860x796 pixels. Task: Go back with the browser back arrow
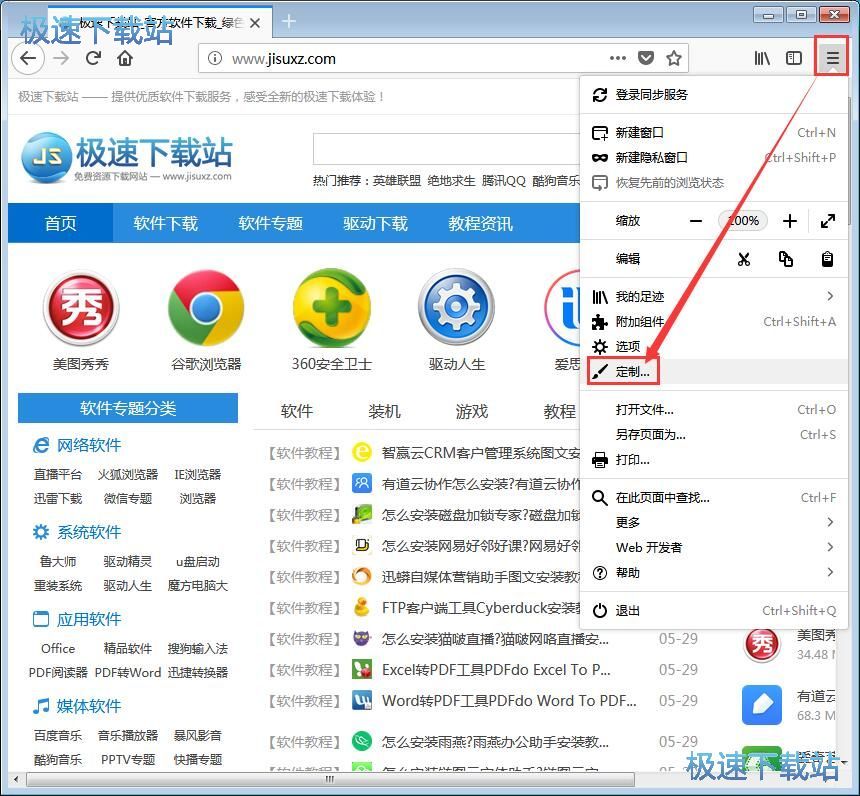coord(27,58)
